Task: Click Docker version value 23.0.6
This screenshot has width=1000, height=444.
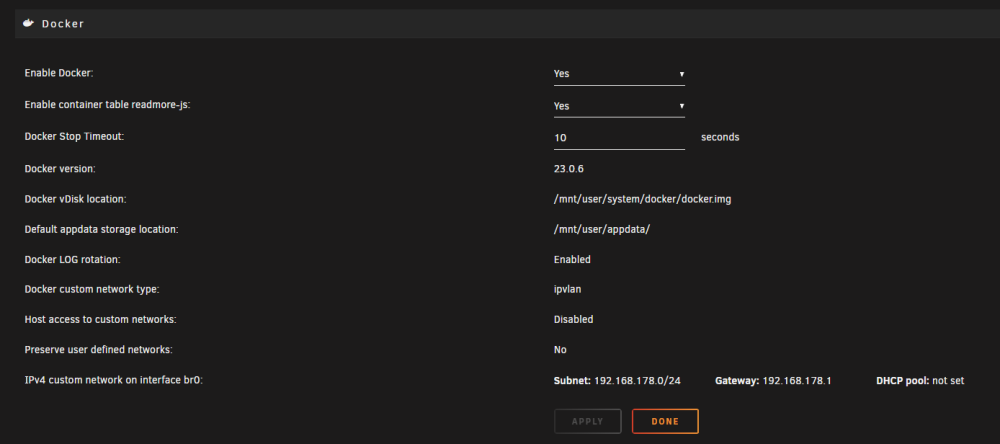Action: (569, 169)
